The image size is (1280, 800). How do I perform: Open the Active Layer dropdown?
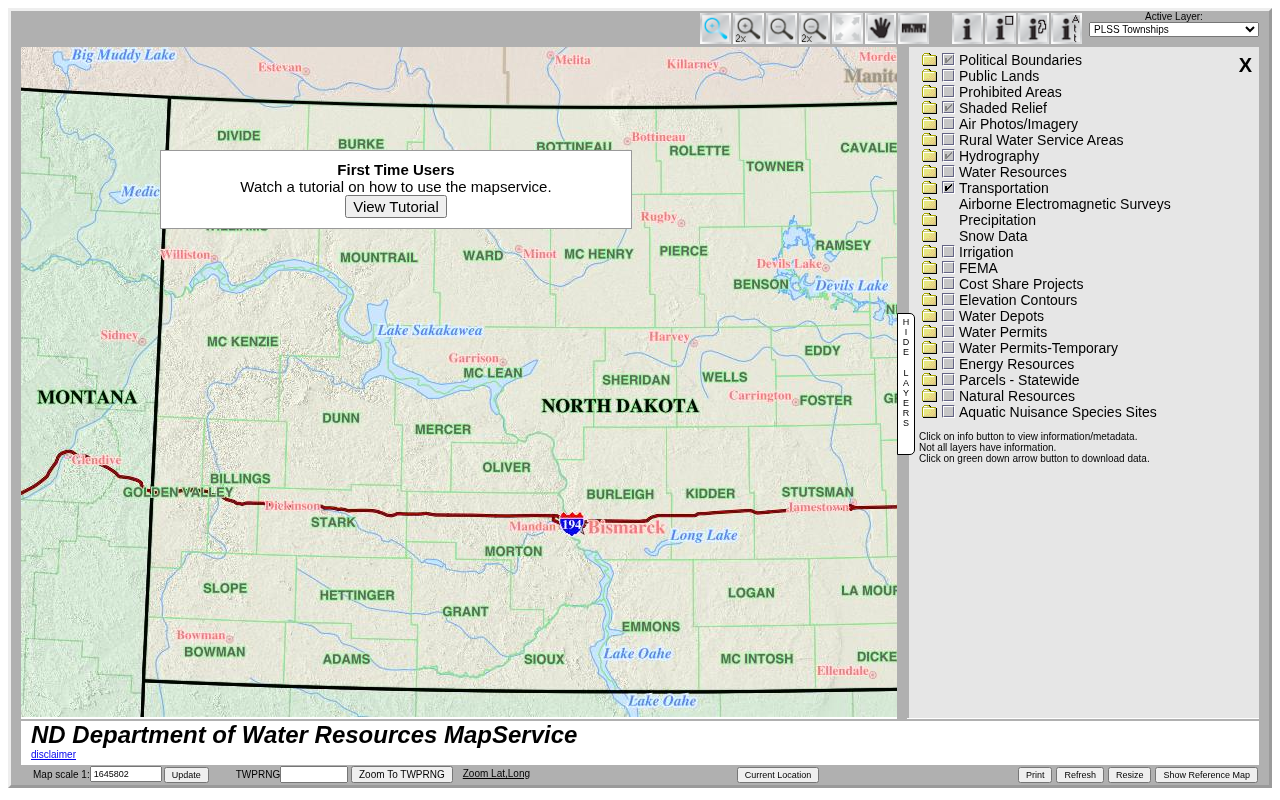click(1173, 30)
